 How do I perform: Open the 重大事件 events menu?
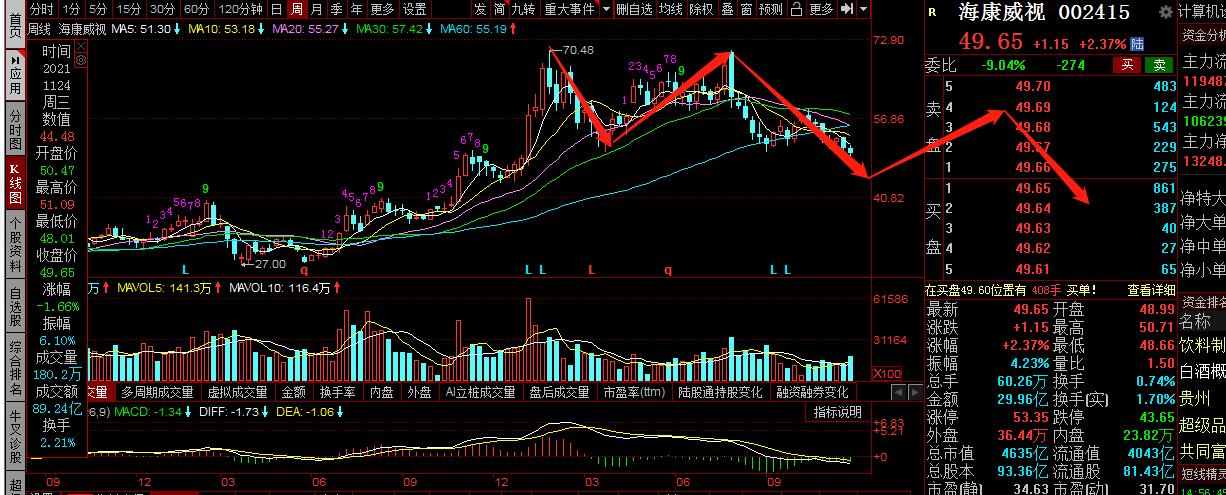[569, 9]
